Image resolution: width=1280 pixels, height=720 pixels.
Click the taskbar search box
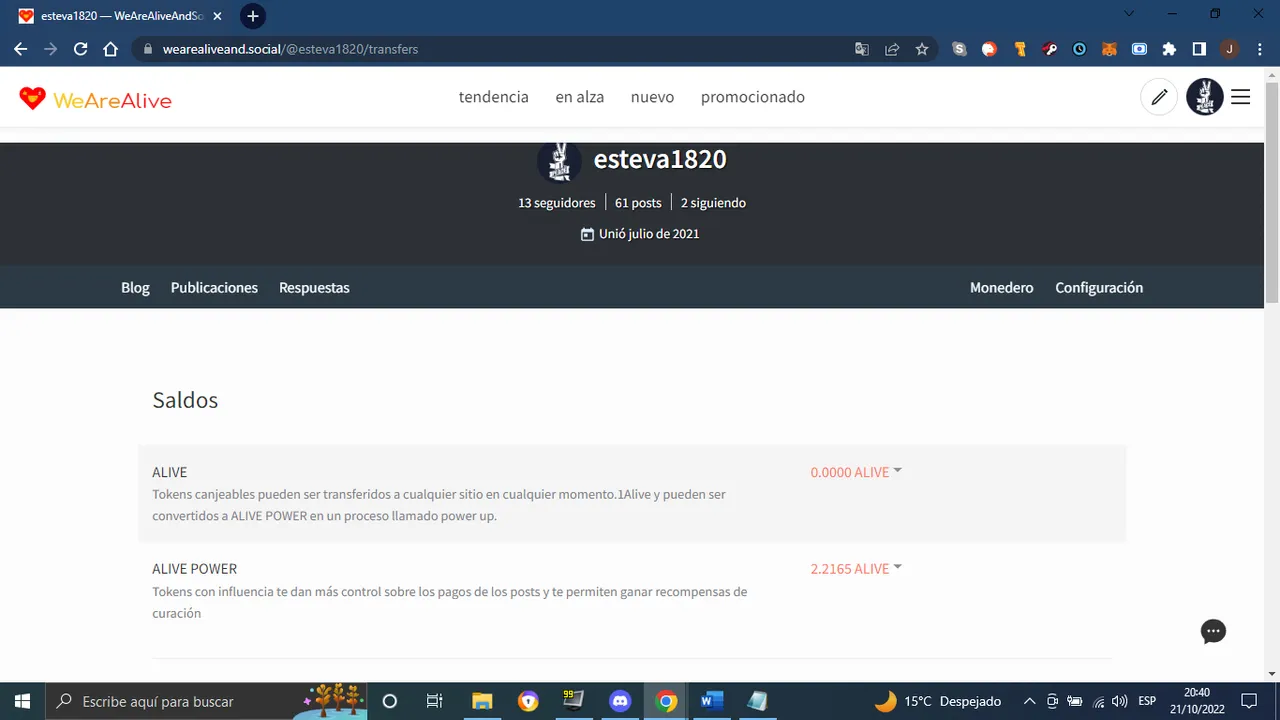point(206,701)
